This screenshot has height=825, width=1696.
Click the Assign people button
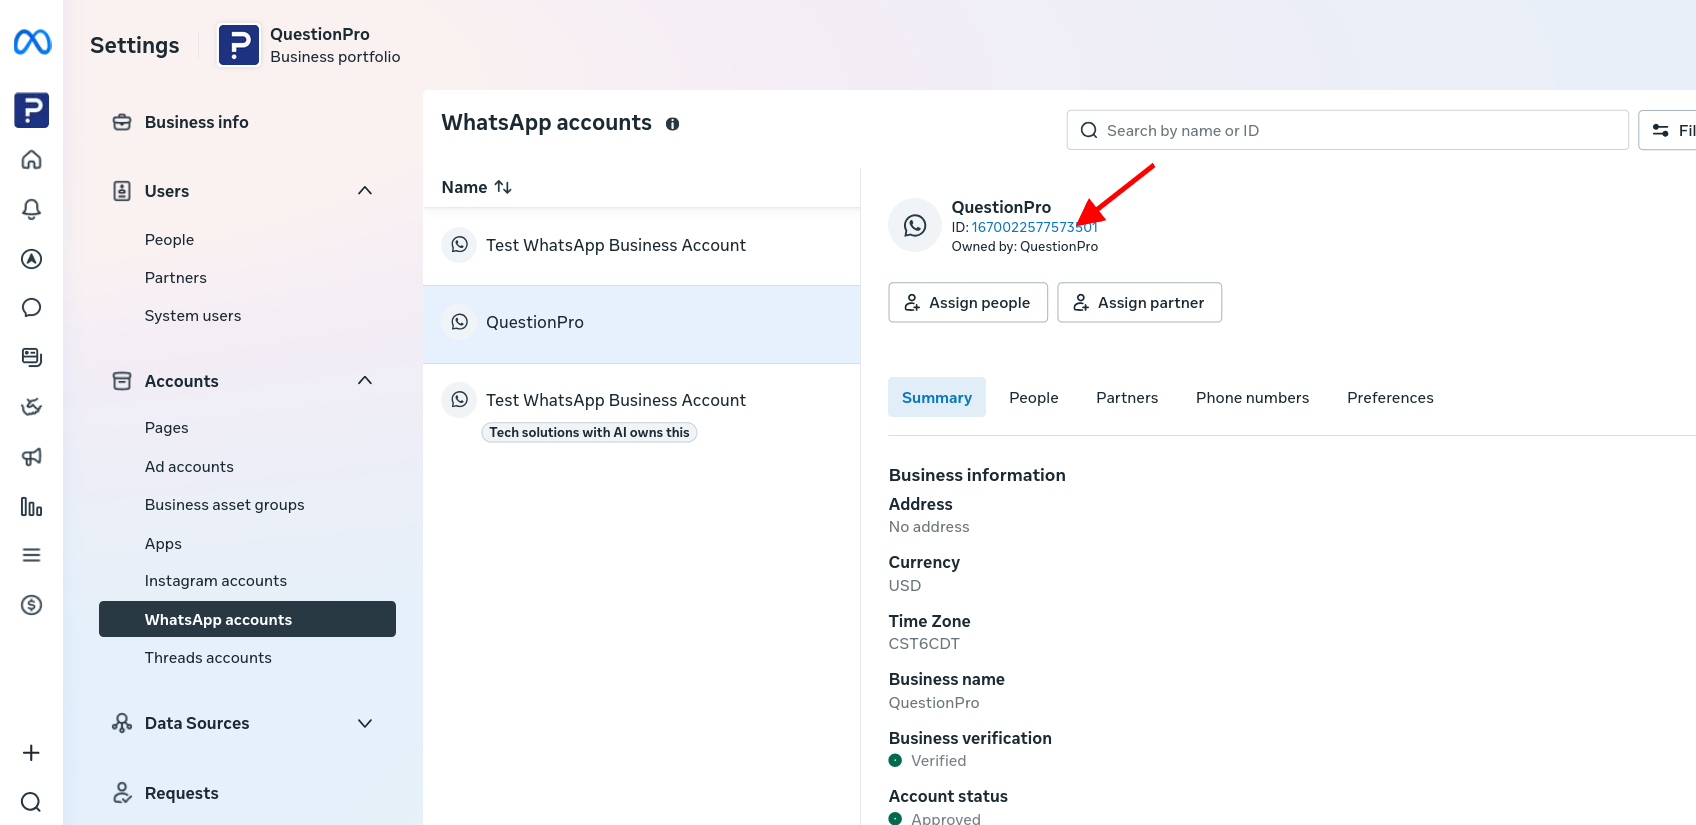pyautogui.click(x=968, y=302)
